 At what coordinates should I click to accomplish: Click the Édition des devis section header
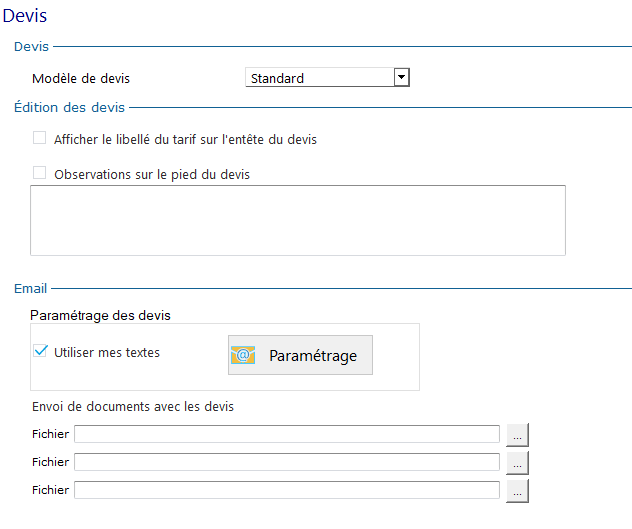[69, 108]
